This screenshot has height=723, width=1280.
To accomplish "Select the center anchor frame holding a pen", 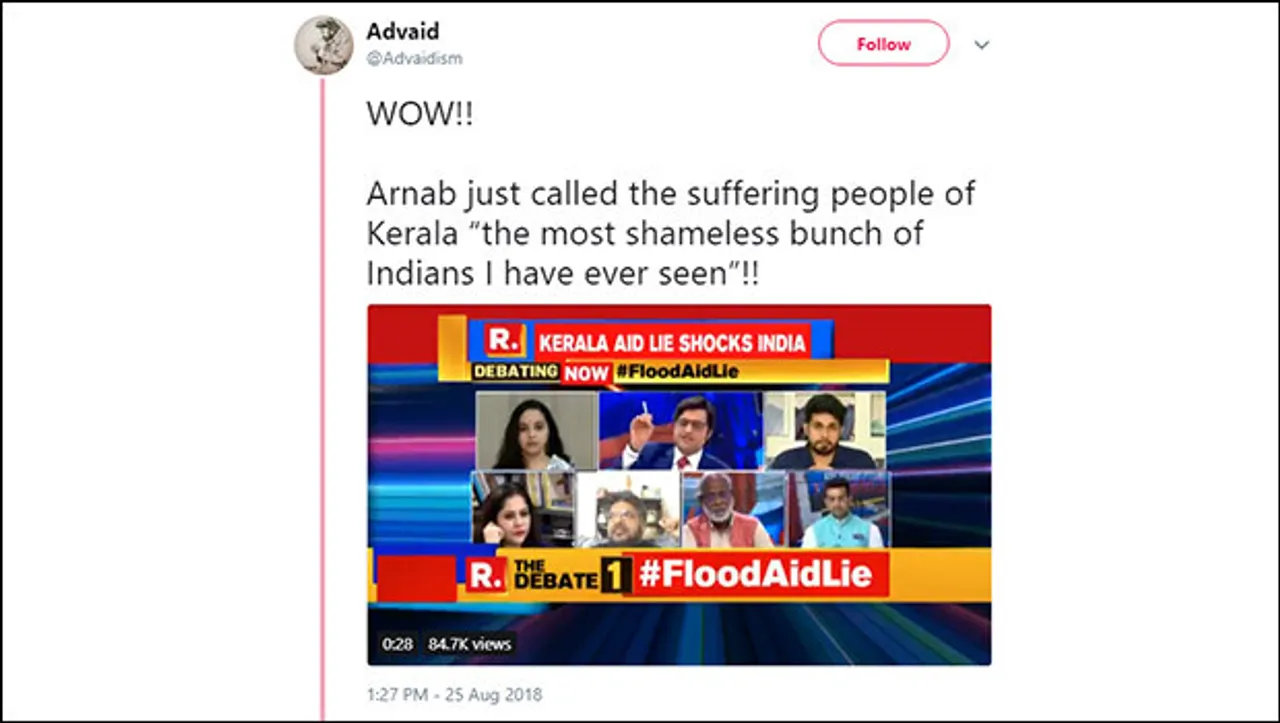I will coord(680,430).
